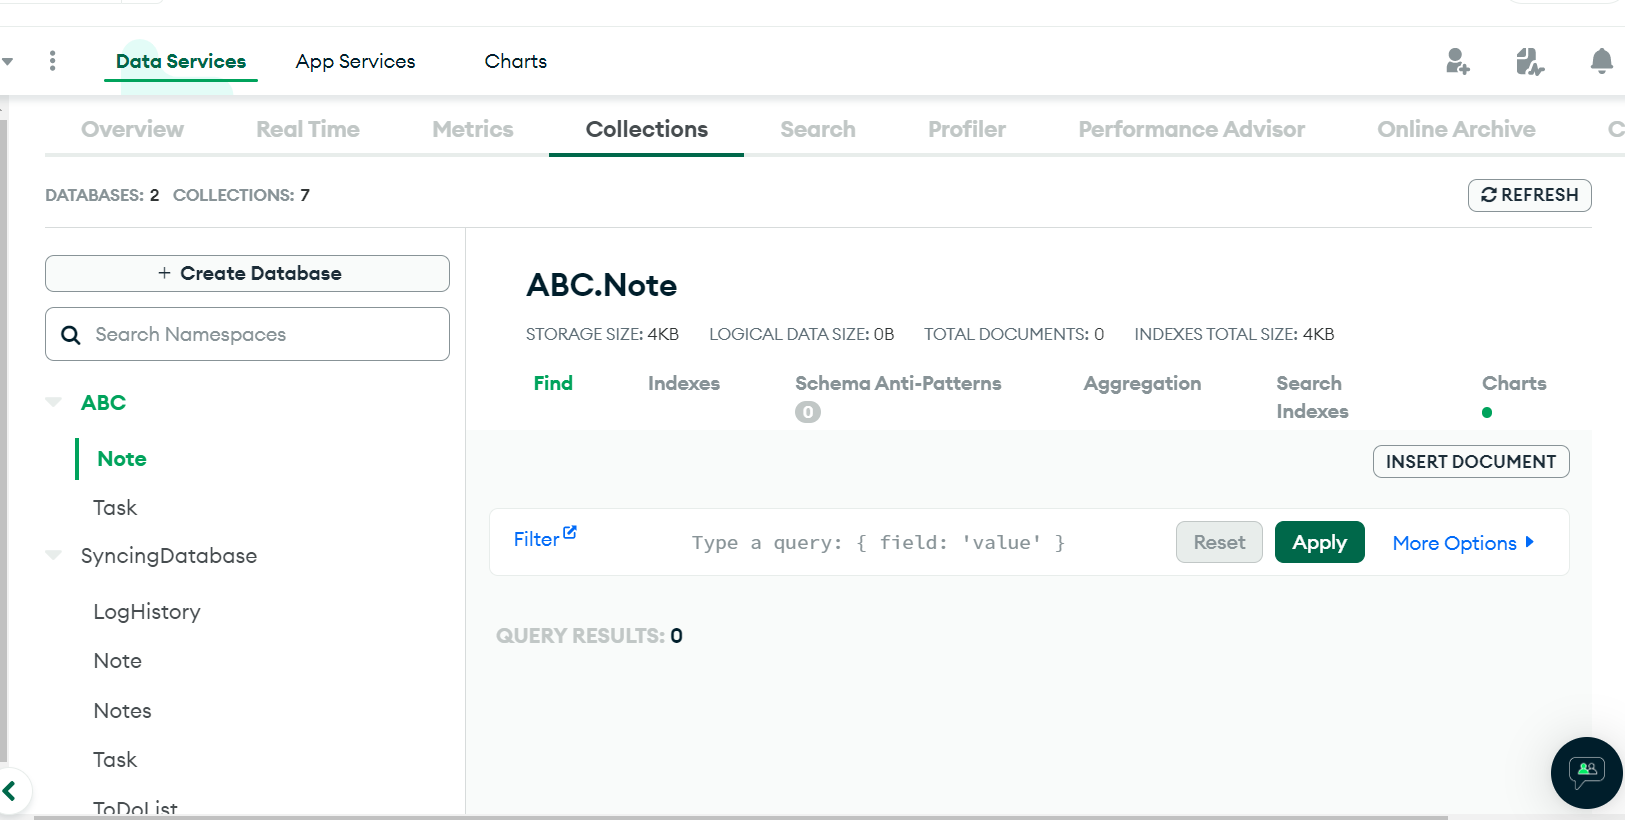Viewport: 1625px width, 820px height.
Task: Click the search magnifier icon in Namespaces
Action: [71, 335]
